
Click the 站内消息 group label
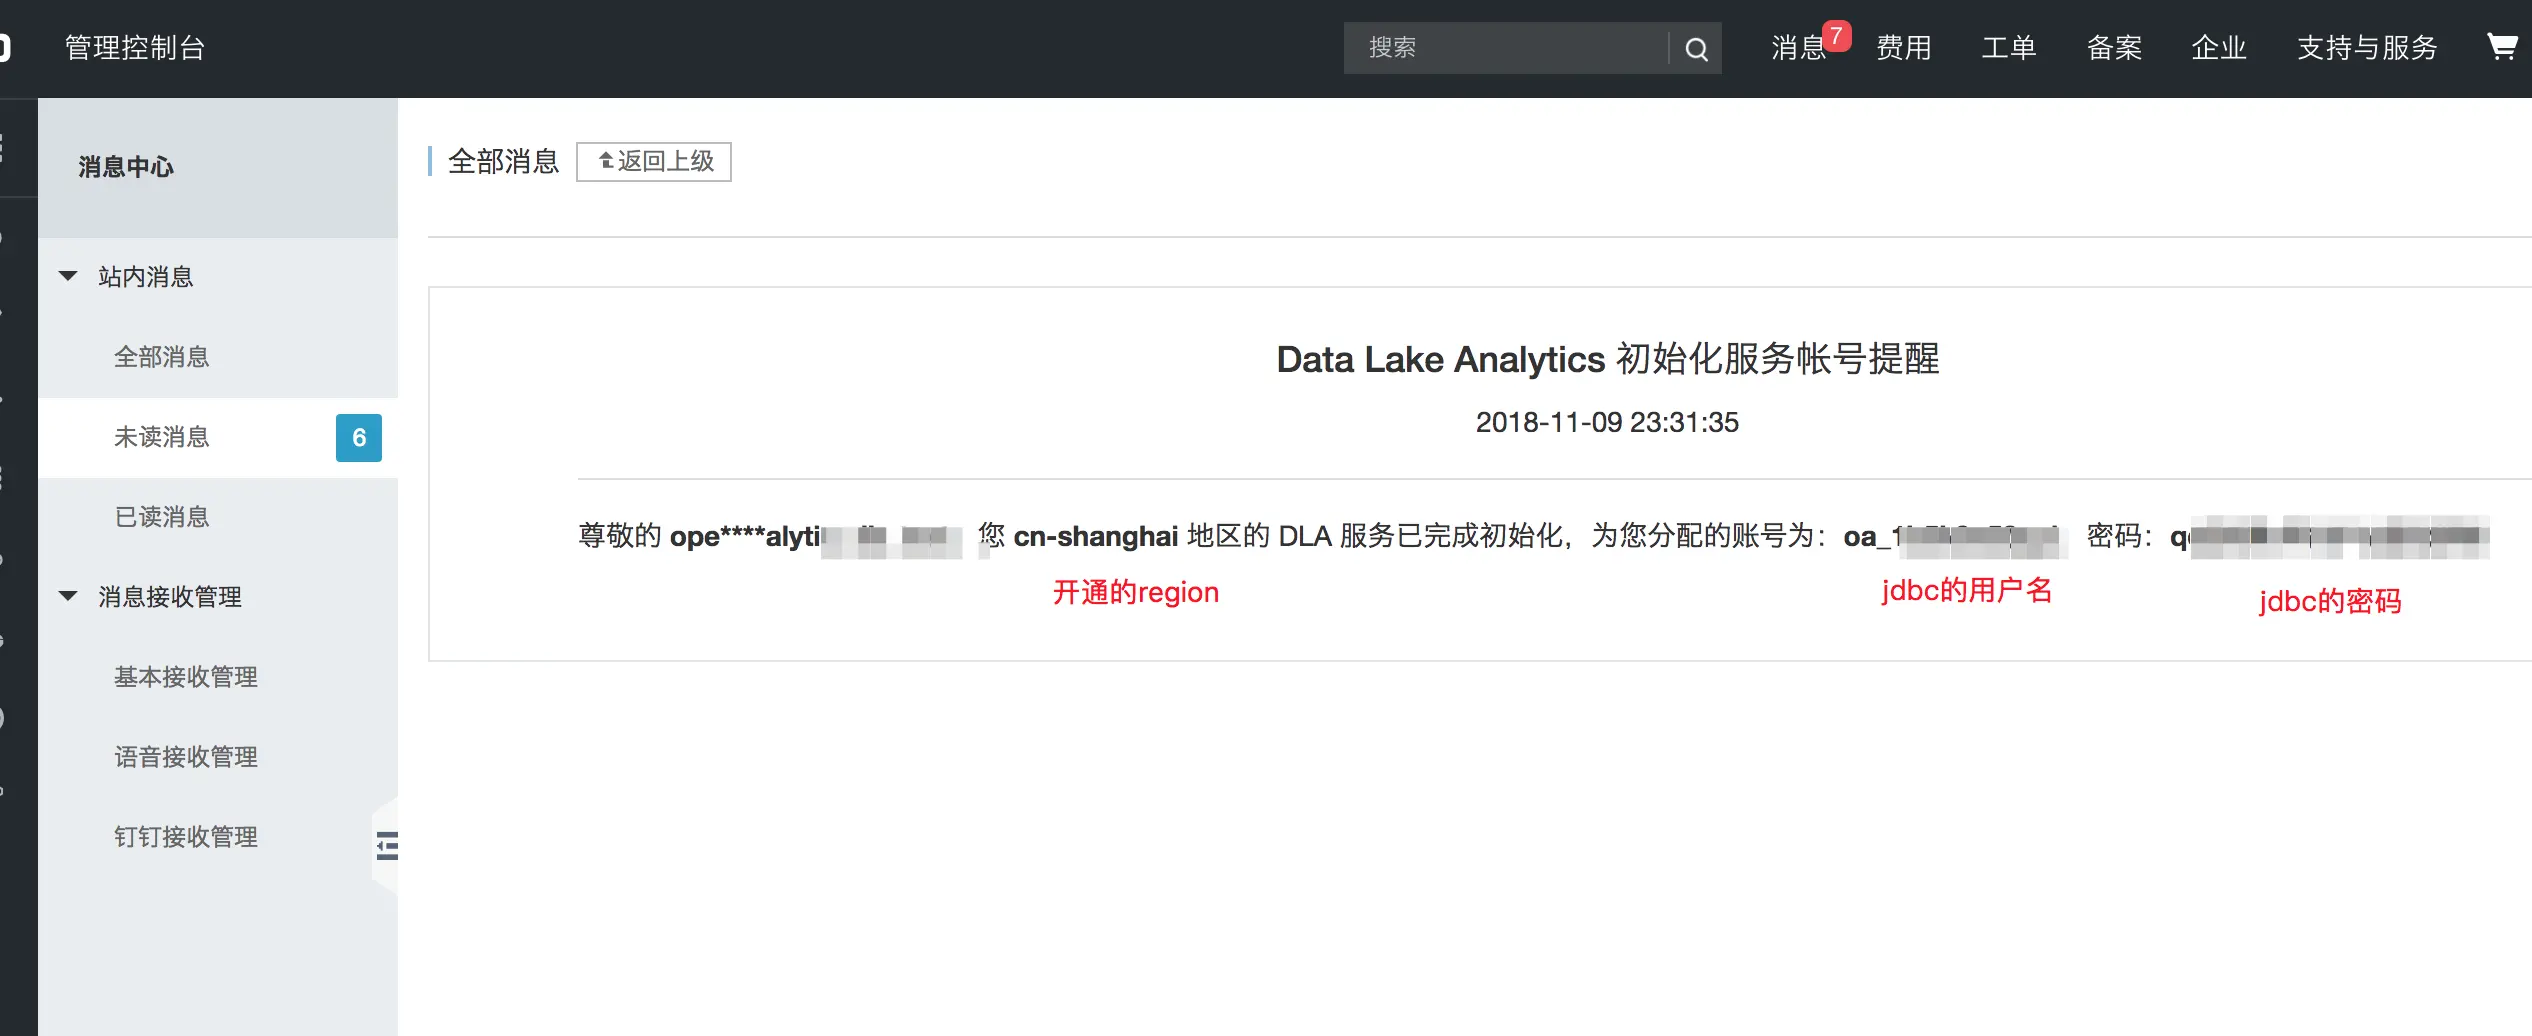pos(146,277)
